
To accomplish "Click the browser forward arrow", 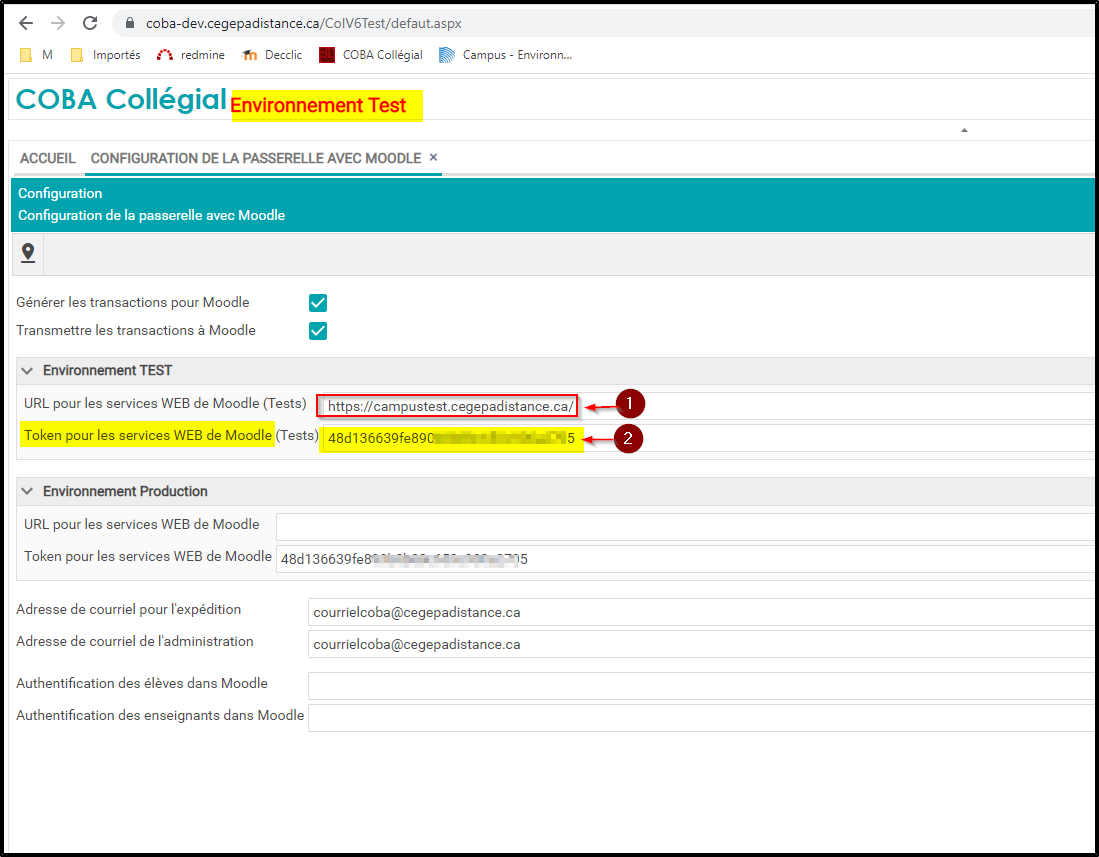I will click(x=58, y=23).
